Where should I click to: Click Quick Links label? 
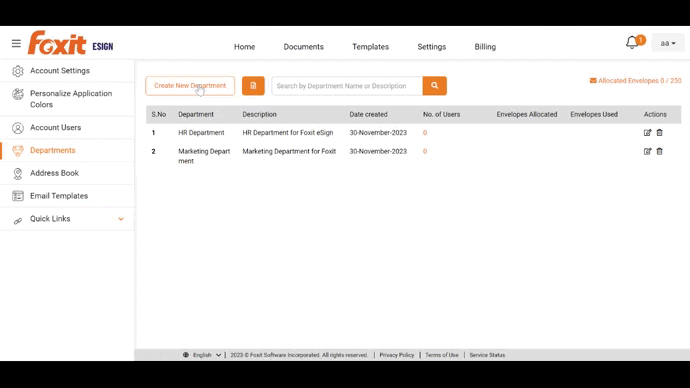(50, 219)
